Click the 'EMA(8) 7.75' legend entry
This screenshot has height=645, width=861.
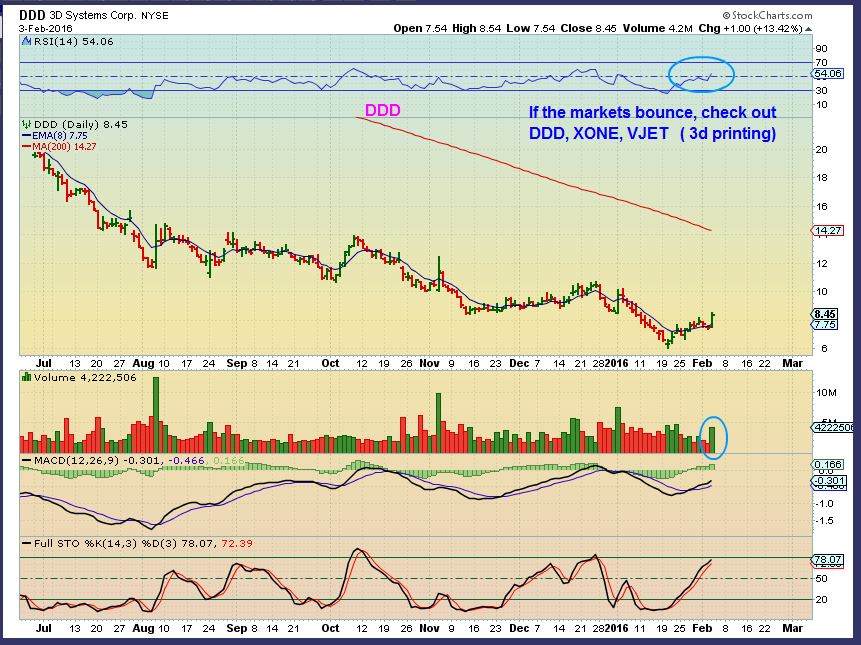[x=54, y=136]
